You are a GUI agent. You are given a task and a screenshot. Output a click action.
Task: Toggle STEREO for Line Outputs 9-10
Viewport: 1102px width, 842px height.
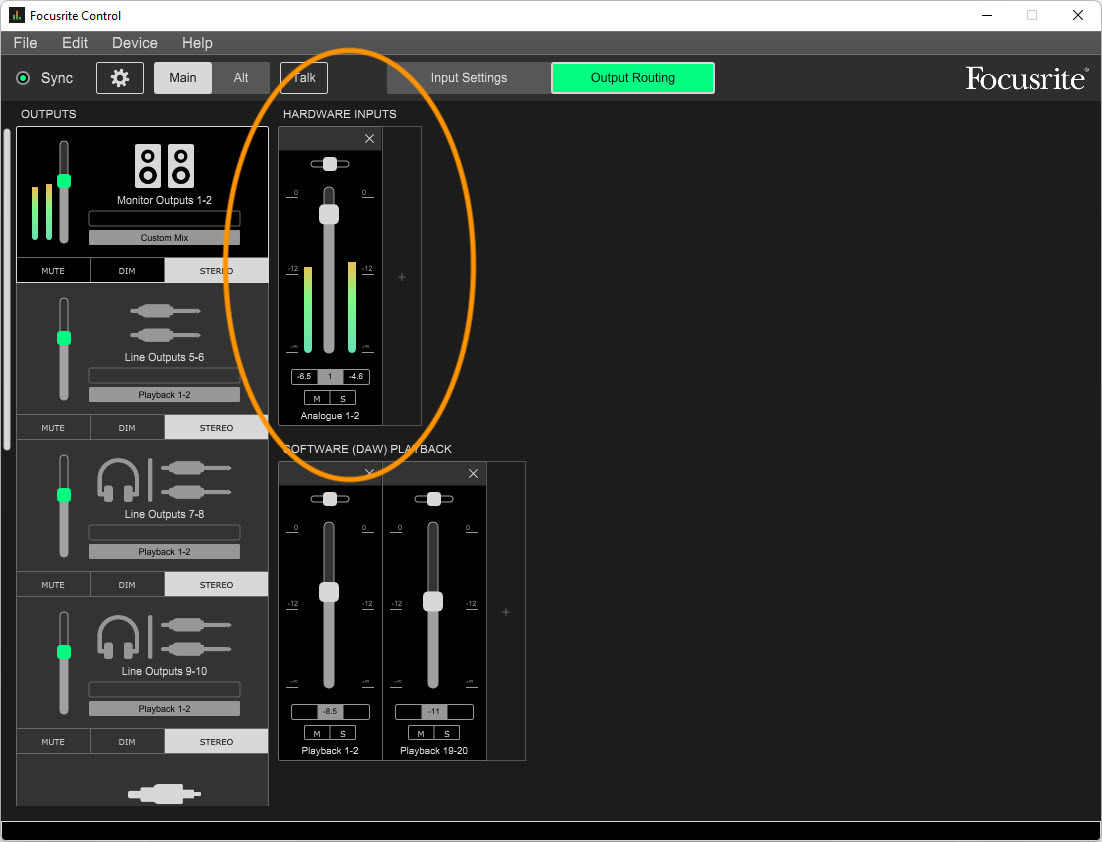216,741
